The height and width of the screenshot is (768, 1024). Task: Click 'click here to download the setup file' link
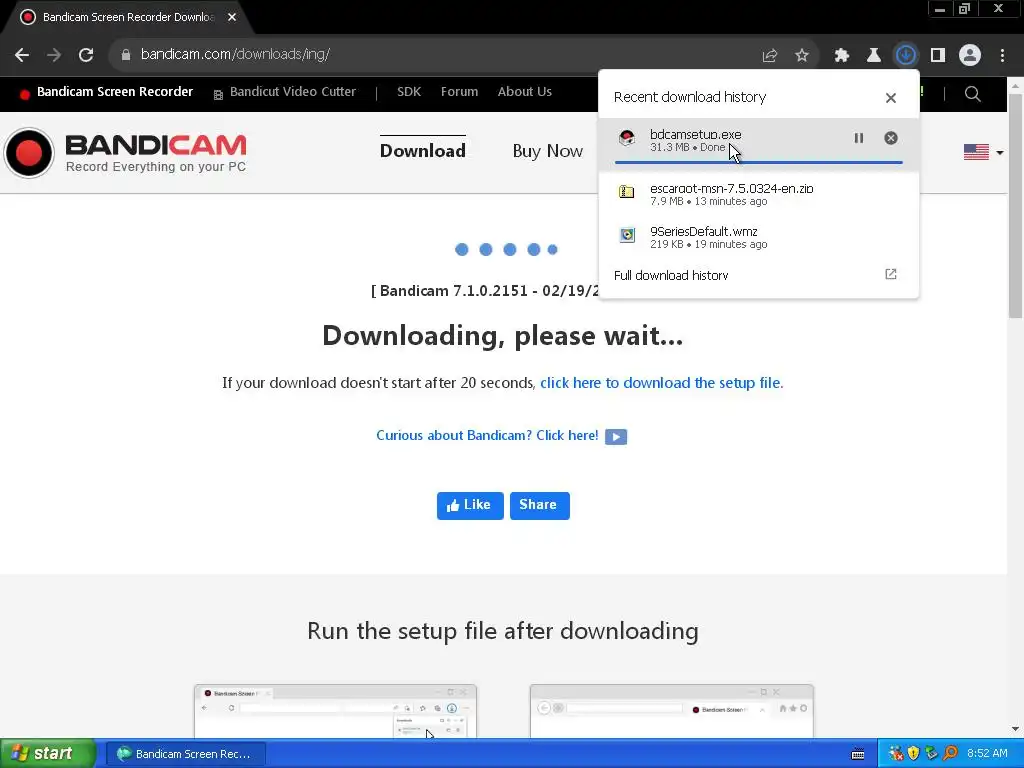[660, 383]
